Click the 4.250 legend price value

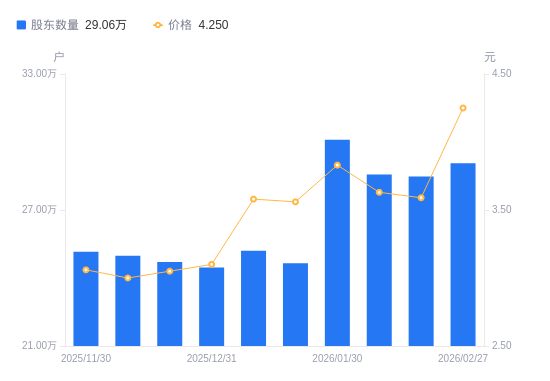click(213, 25)
